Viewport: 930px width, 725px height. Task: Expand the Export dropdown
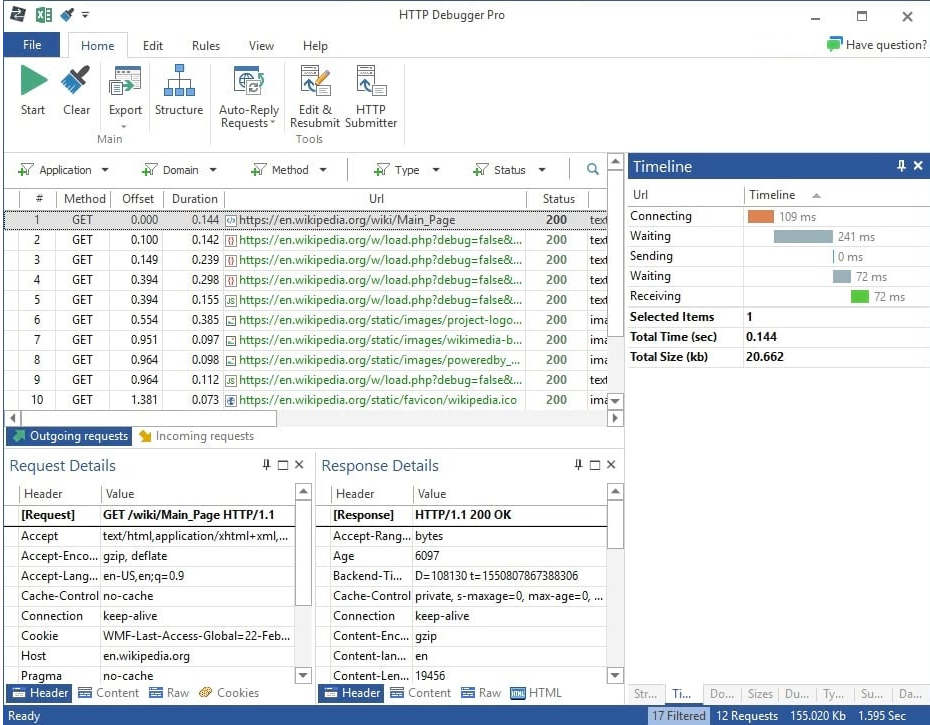pos(125,126)
